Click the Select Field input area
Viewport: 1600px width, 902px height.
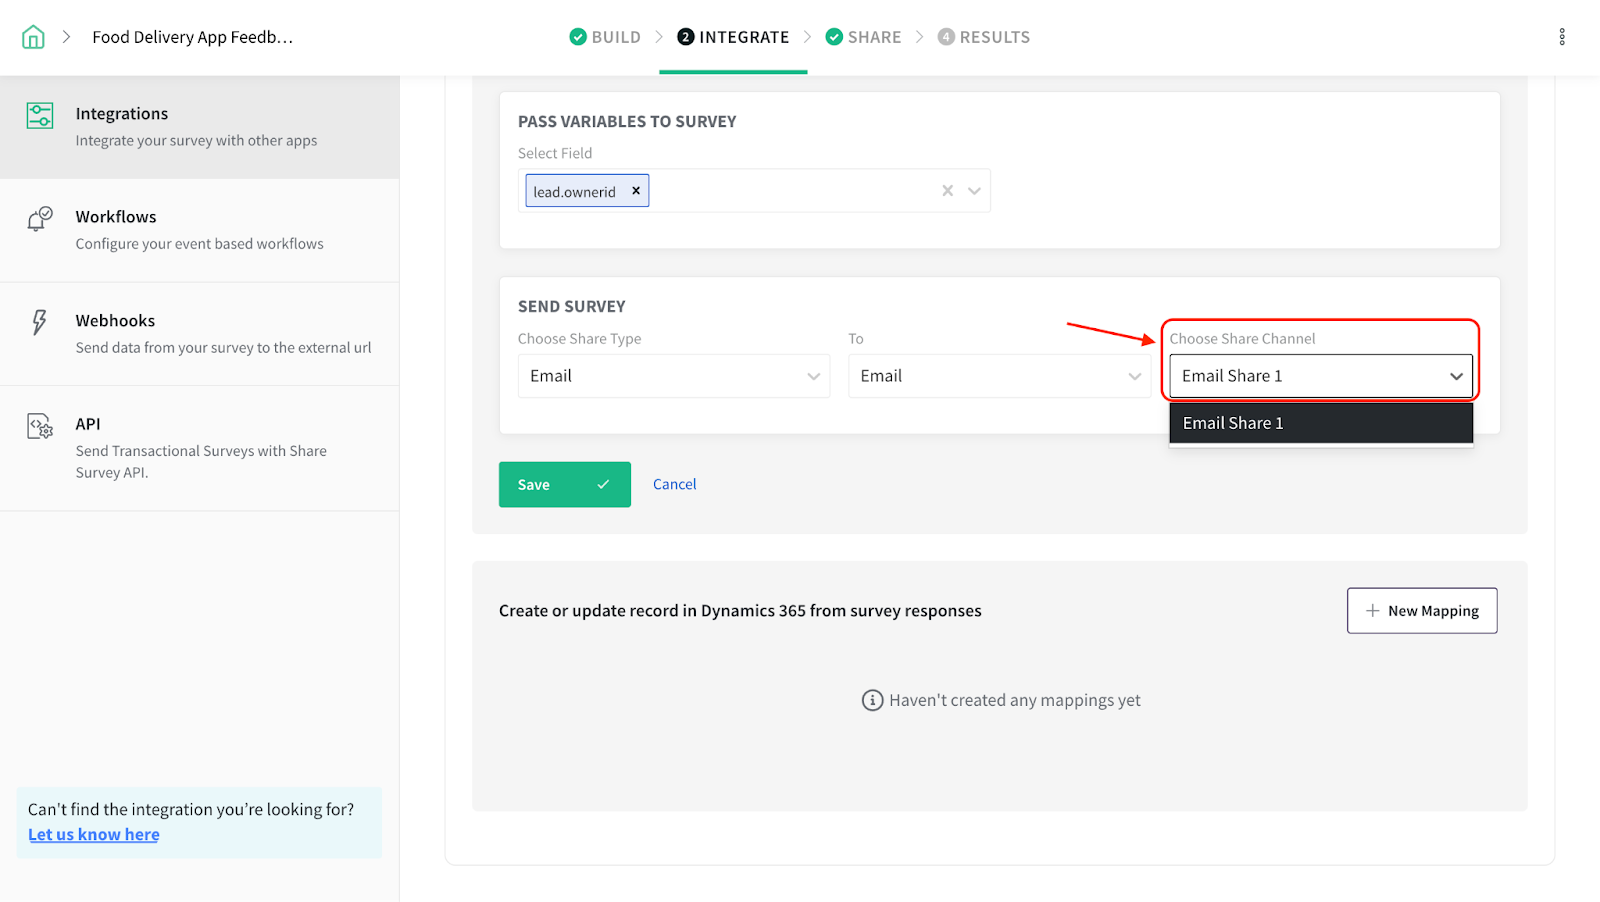(x=754, y=190)
